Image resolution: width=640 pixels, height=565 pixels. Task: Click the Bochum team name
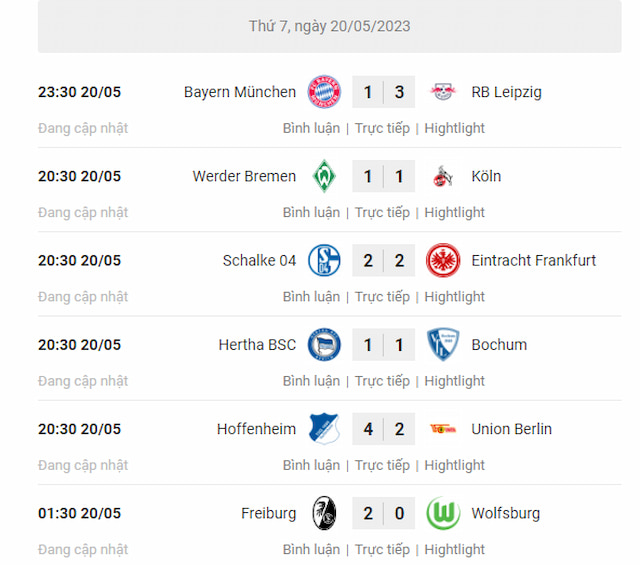[499, 345]
